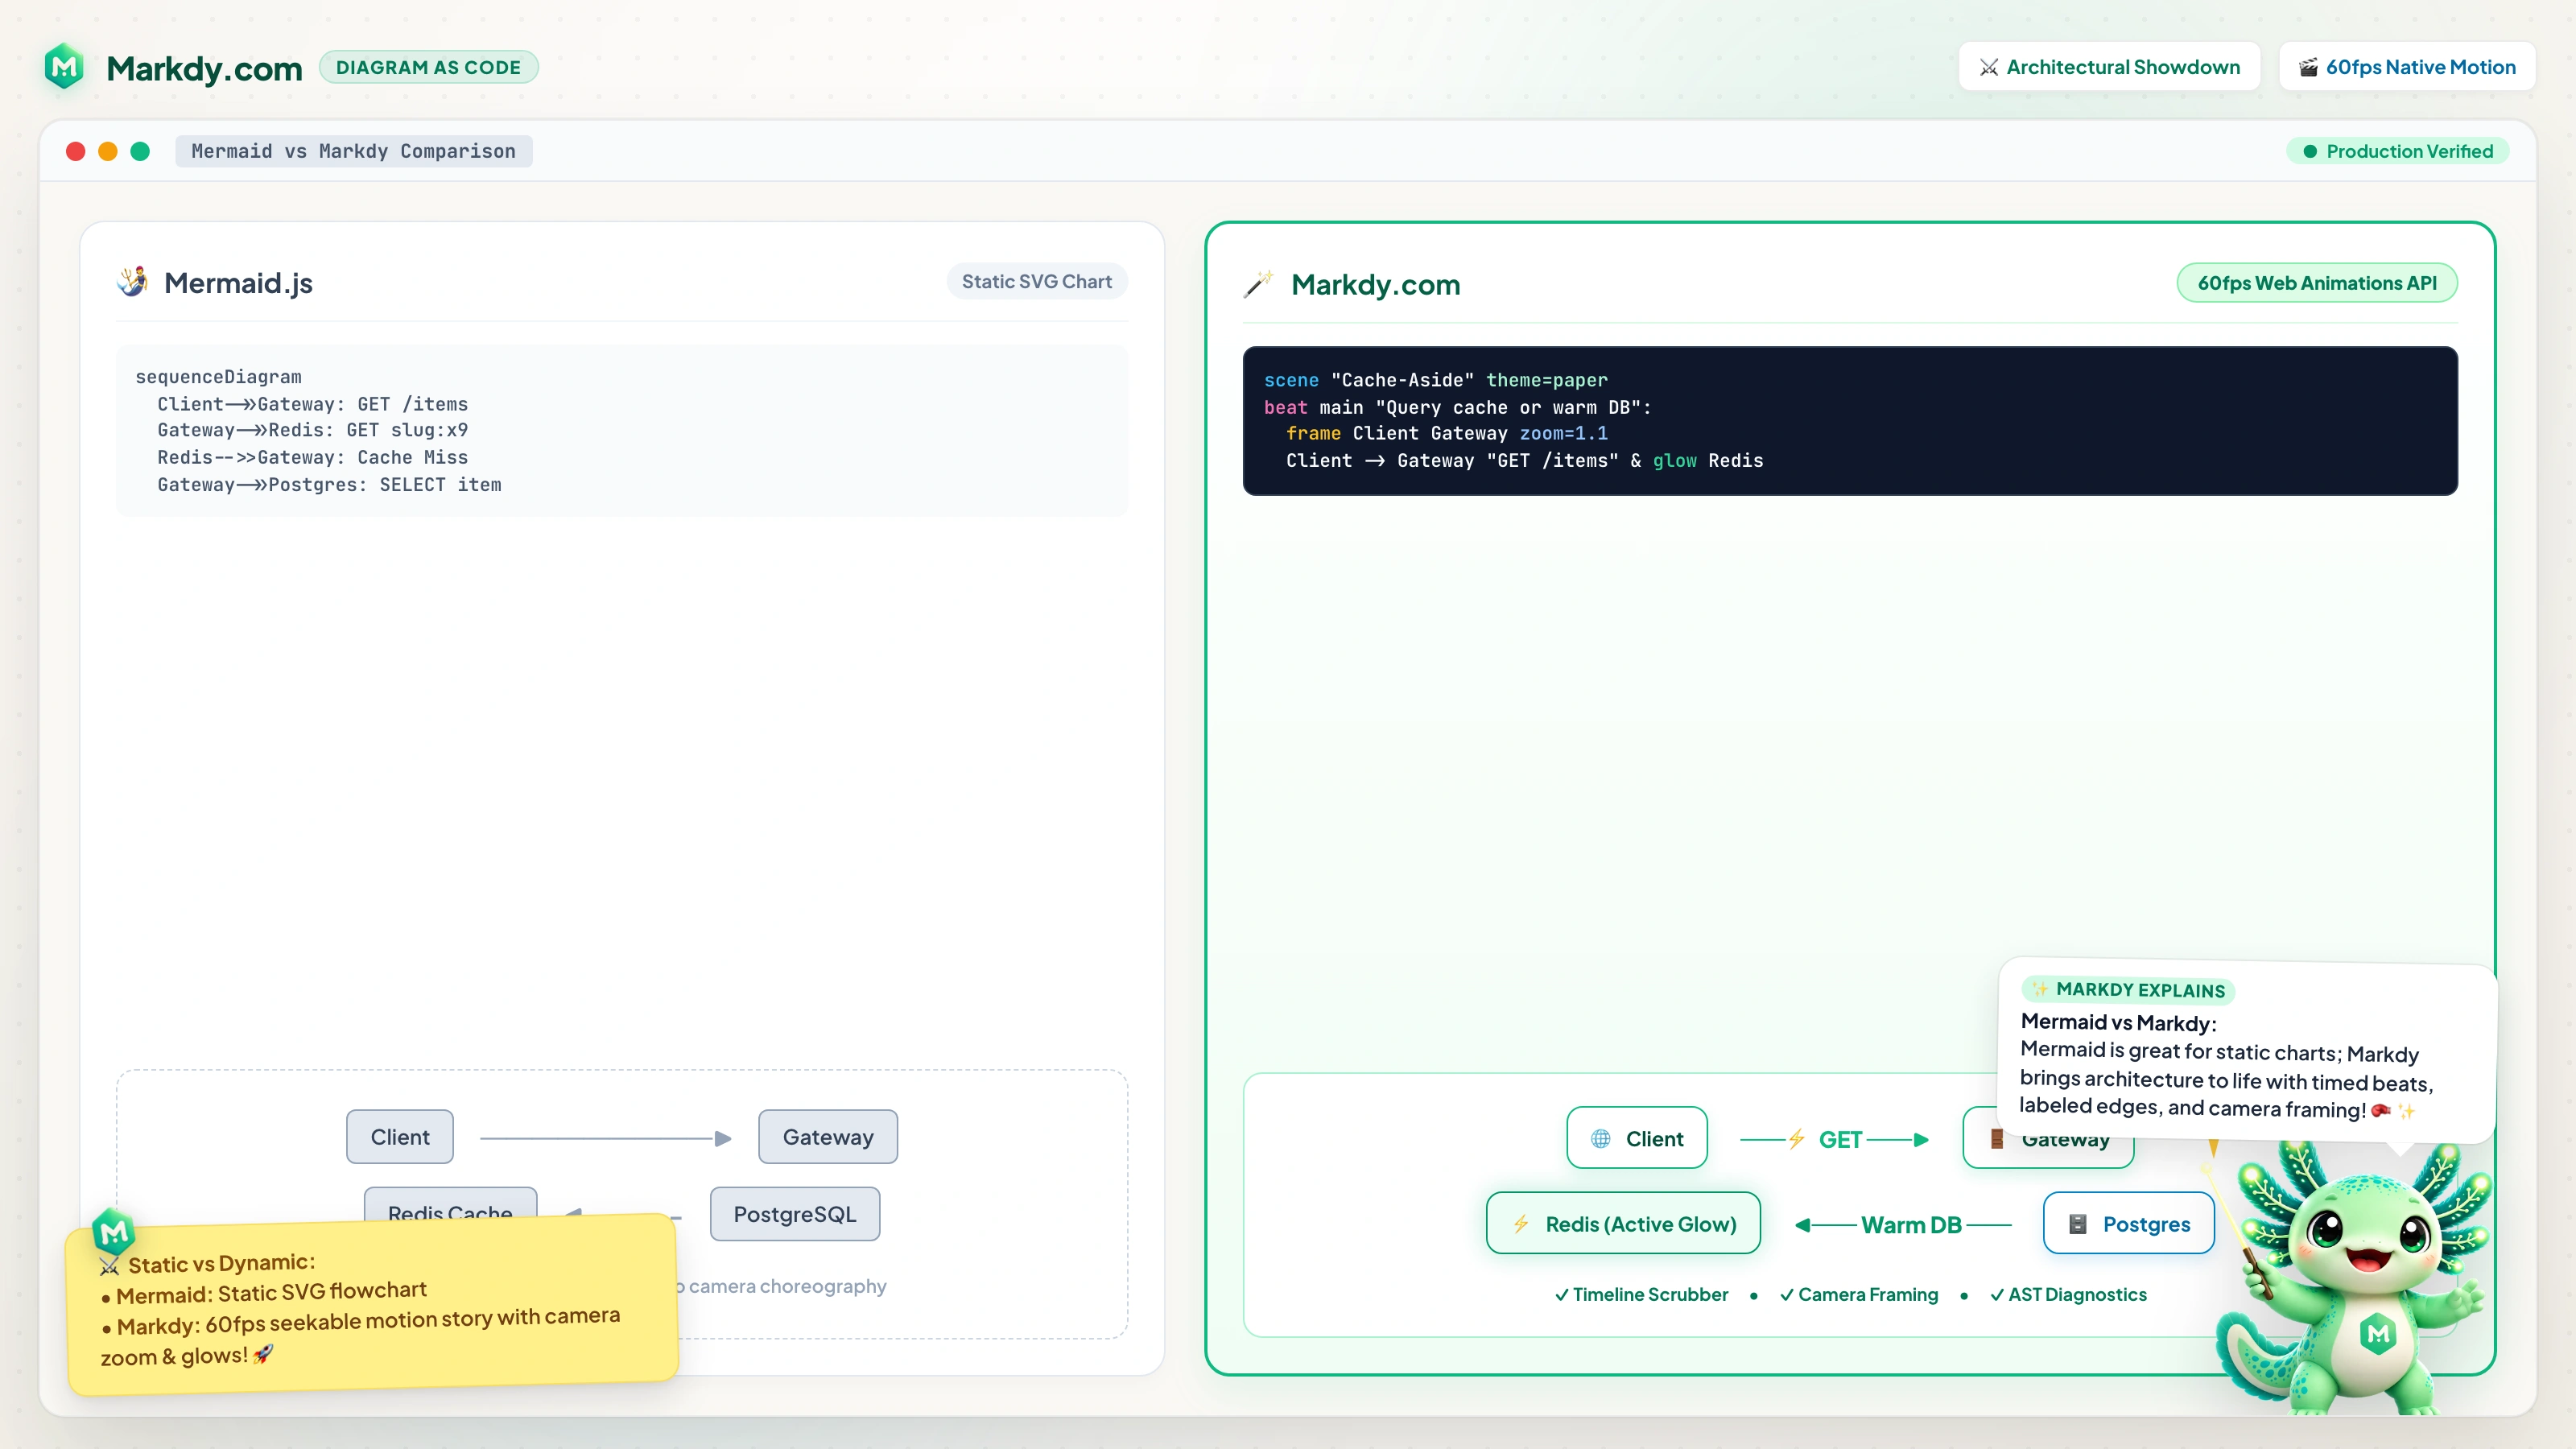2576x1449 pixels.
Task: Click the Static SVG Chart badge
Action: 1037,281
